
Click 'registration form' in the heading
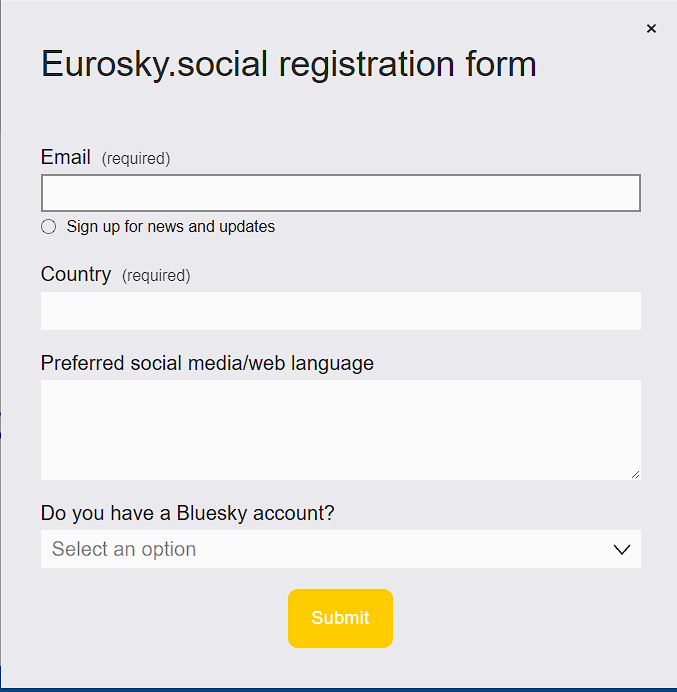click(x=408, y=64)
